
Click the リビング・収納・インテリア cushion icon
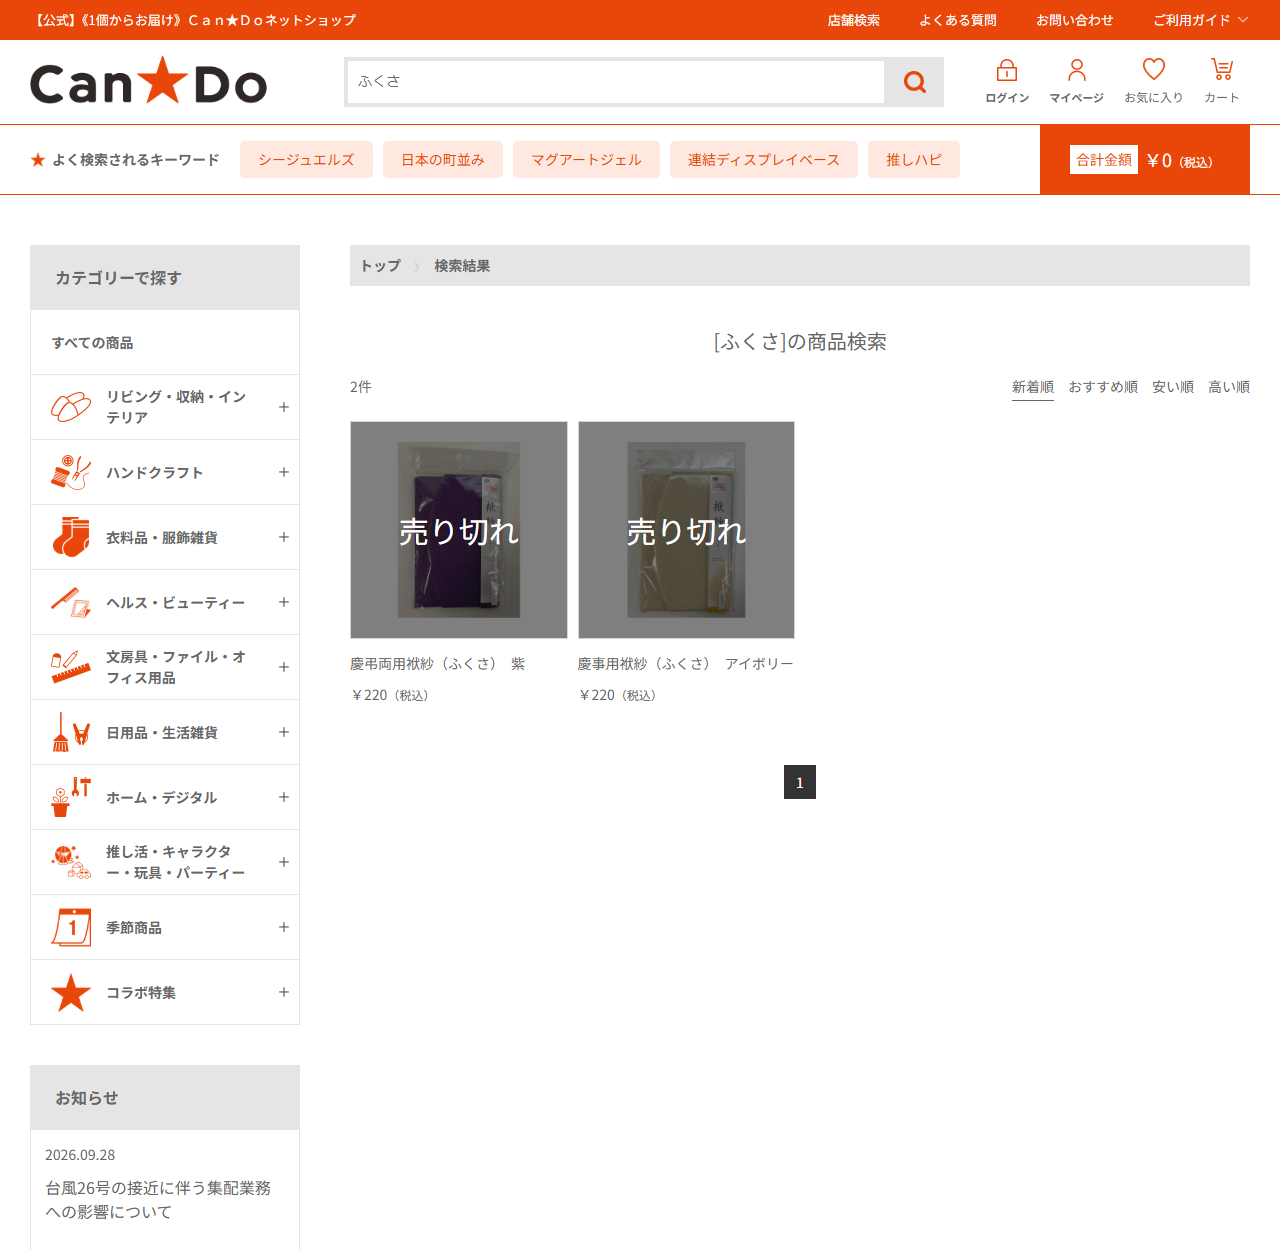point(71,407)
